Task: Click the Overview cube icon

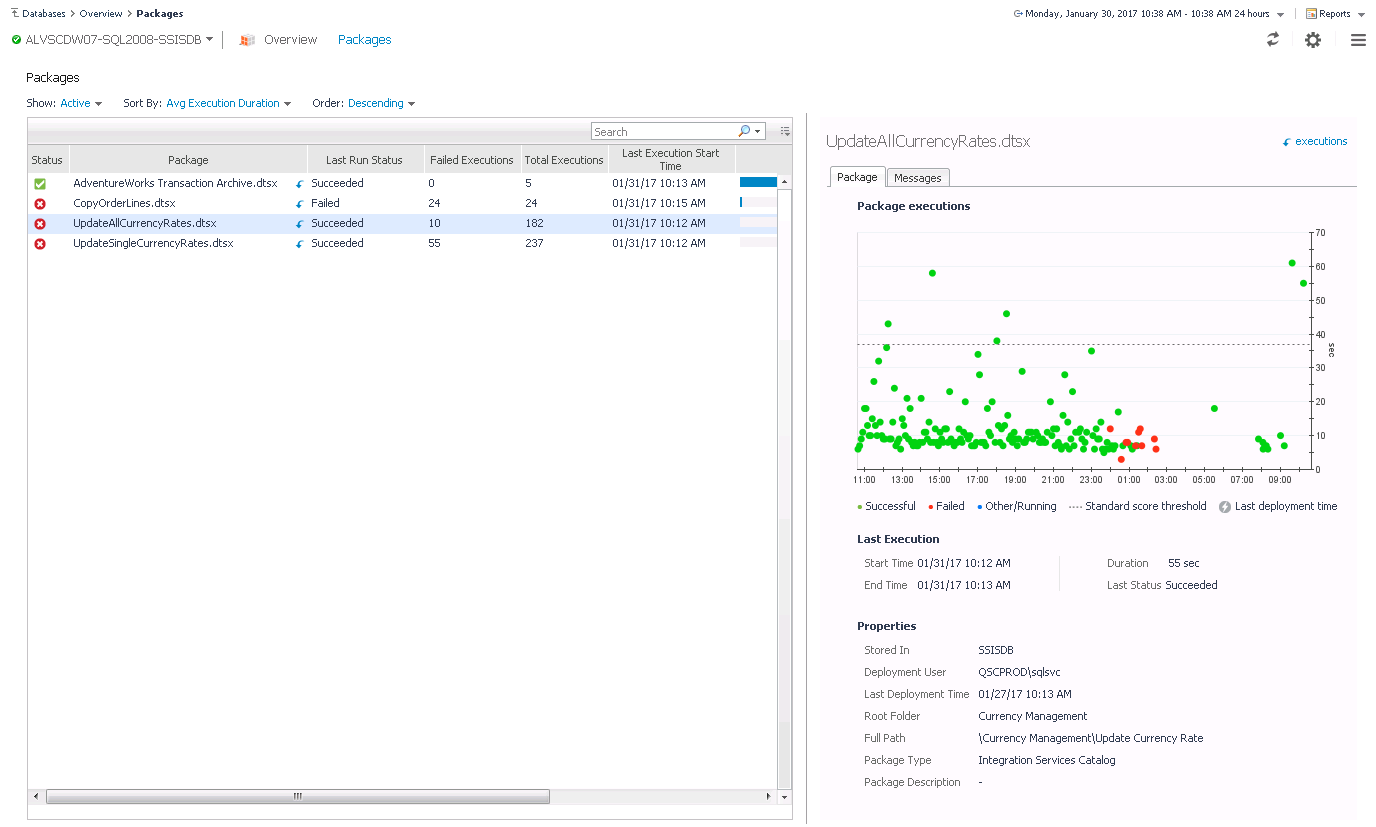Action: click(x=247, y=40)
